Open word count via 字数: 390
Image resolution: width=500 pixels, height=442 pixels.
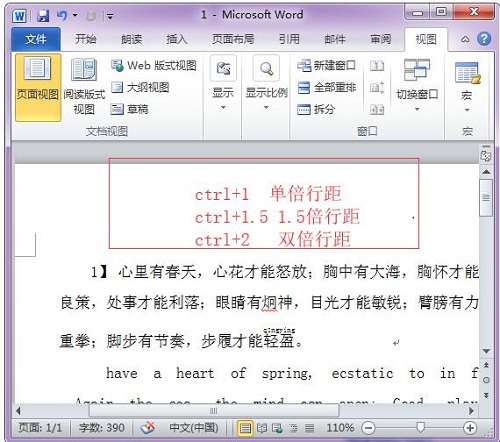(x=101, y=427)
